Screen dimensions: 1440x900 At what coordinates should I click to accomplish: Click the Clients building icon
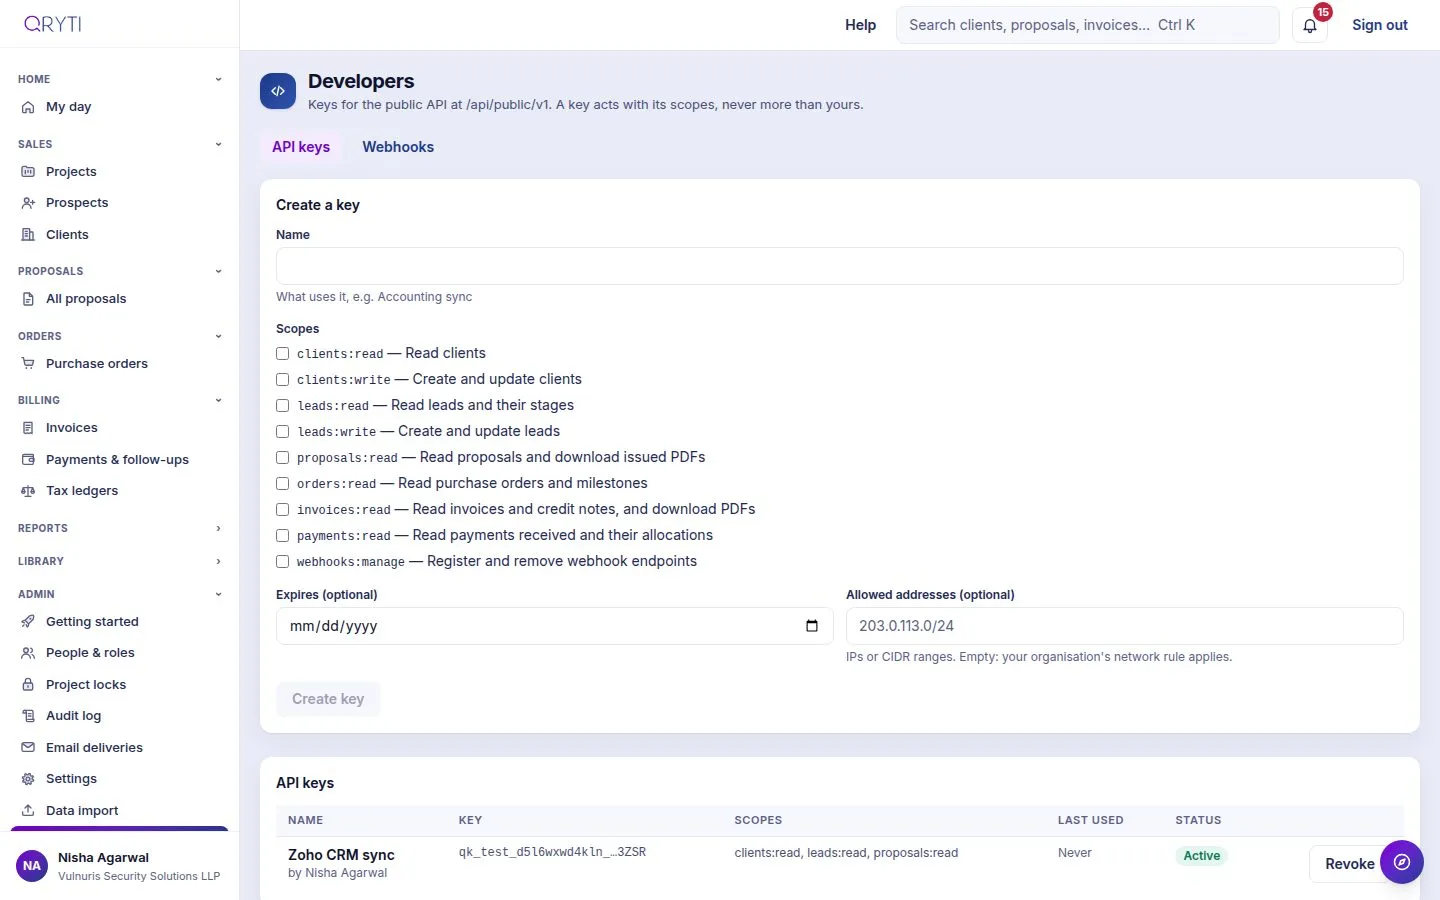28,235
